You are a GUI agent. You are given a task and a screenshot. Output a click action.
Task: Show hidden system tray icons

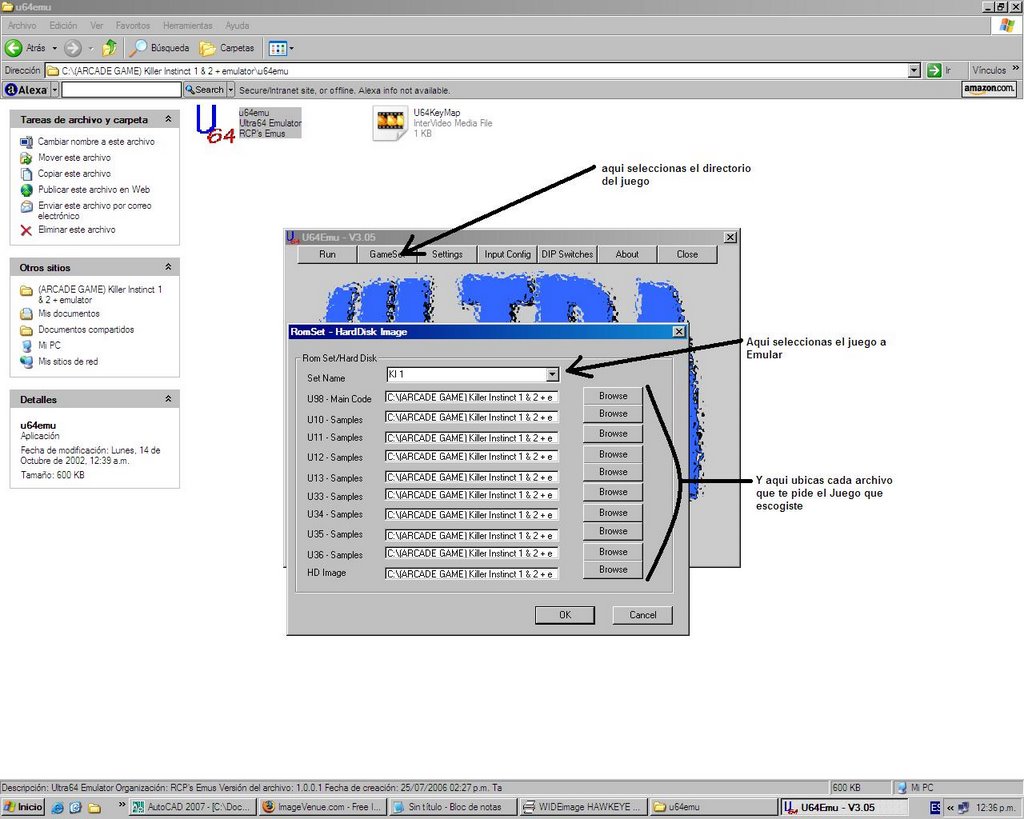click(950, 808)
